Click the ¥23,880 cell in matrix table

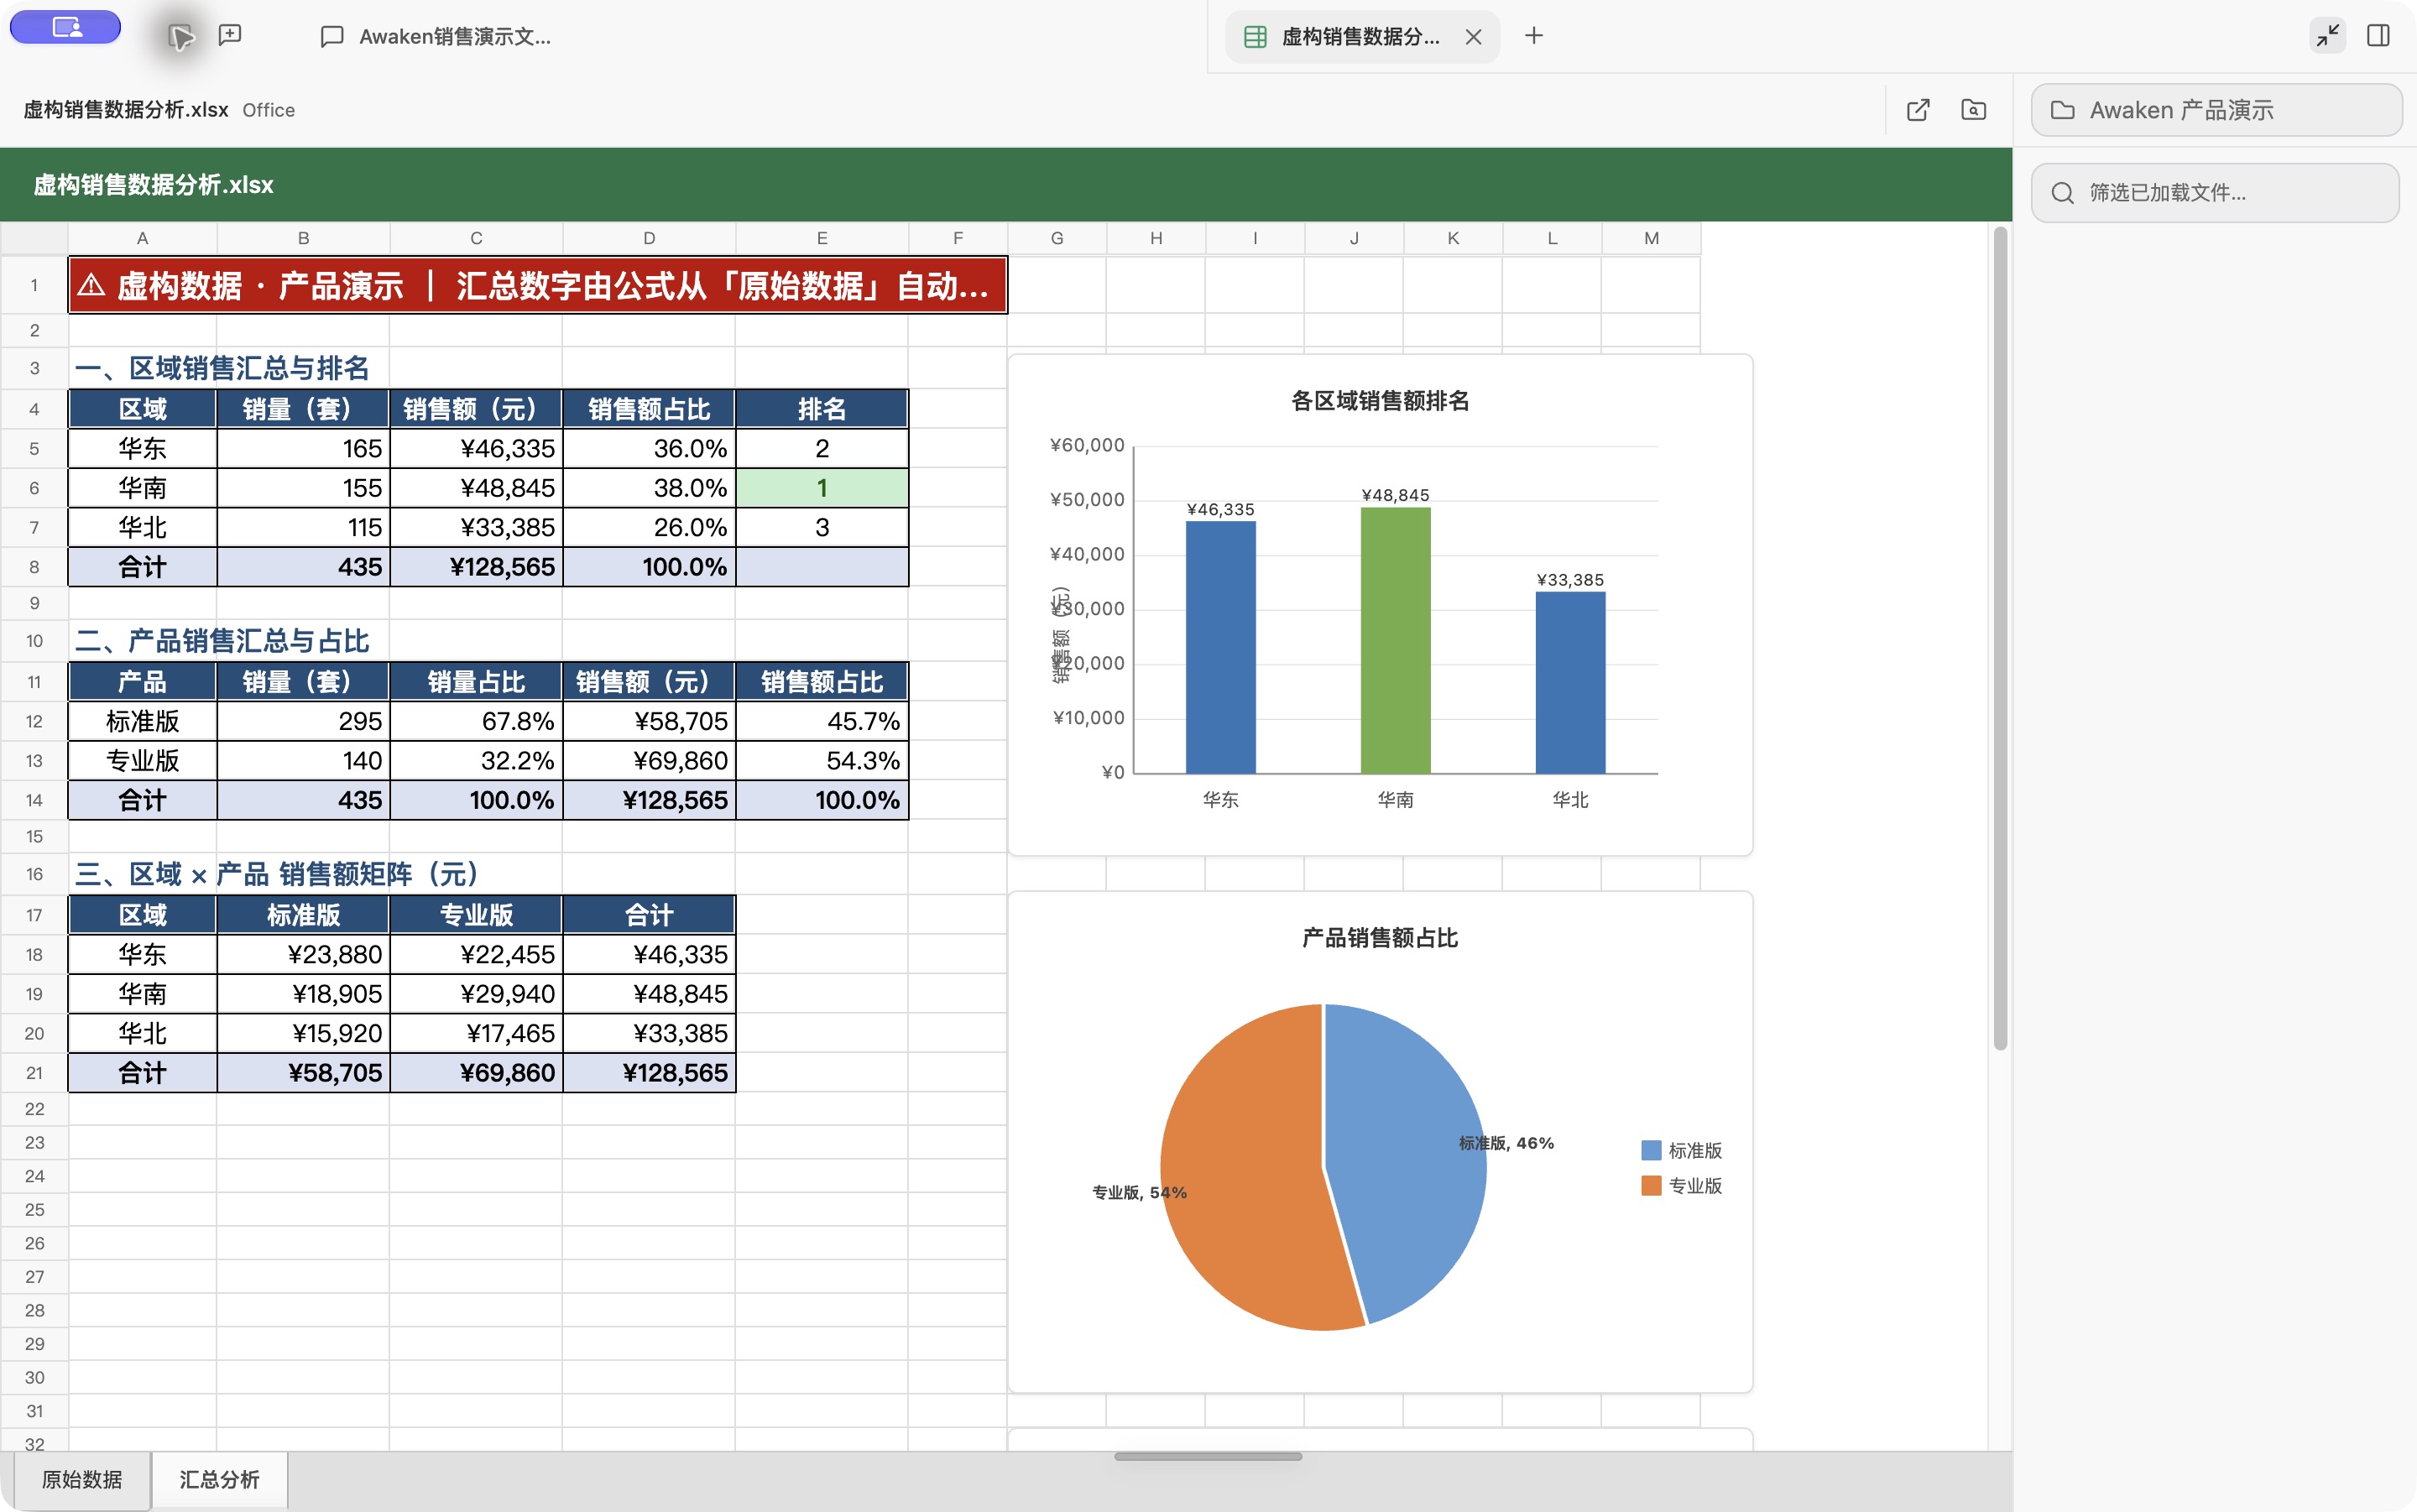pyautogui.click(x=303, y=954)
